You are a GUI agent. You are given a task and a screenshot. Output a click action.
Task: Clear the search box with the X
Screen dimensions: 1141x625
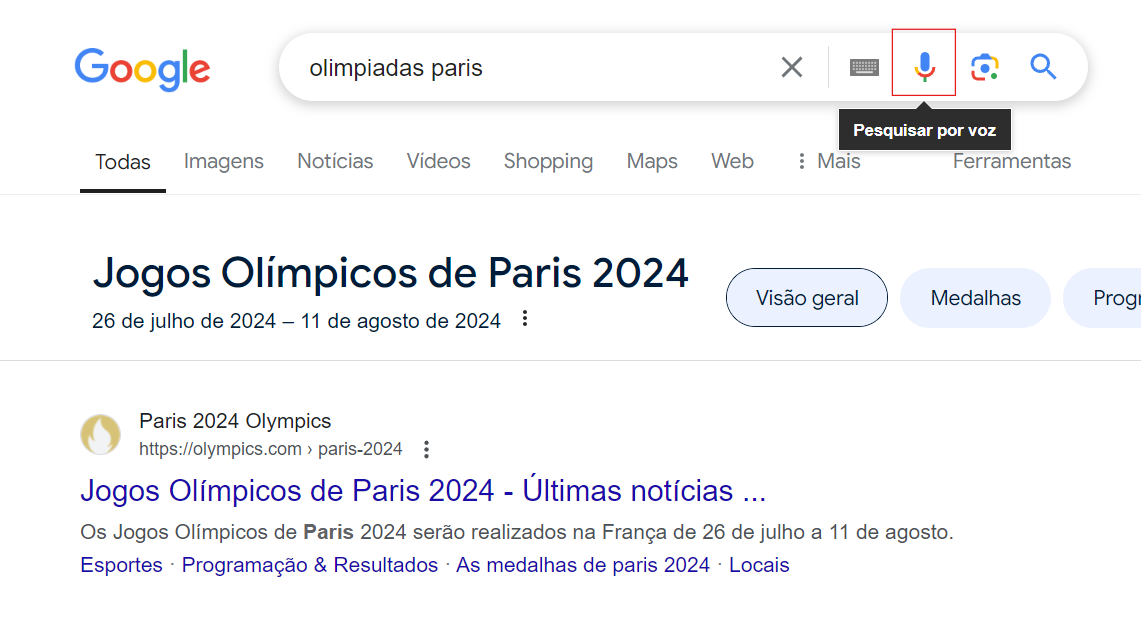[792, 67]
